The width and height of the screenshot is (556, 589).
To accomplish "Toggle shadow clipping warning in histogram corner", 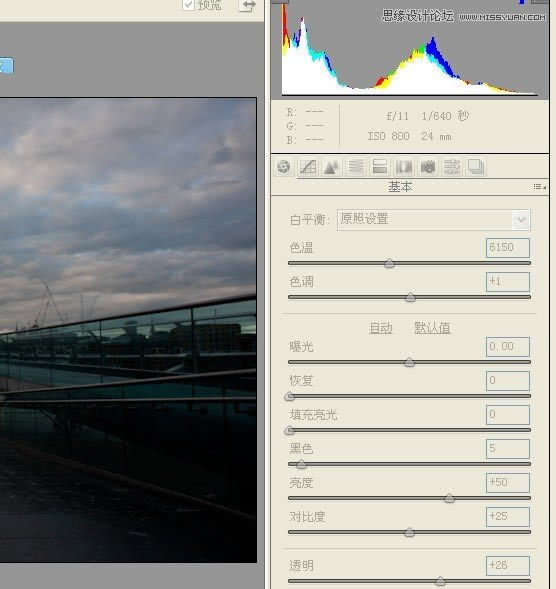I will tap(280, 2).
